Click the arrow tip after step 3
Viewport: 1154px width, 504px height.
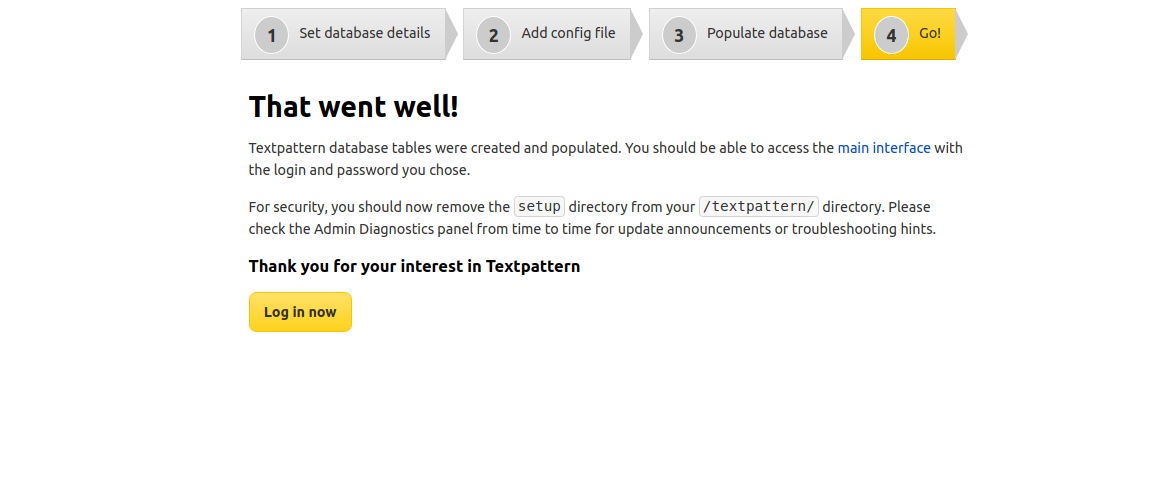(x=848, y=34)
